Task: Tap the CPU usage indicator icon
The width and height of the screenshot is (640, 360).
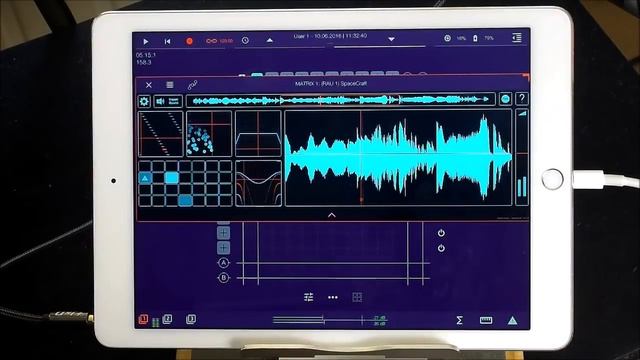Action: click(447, 38)
